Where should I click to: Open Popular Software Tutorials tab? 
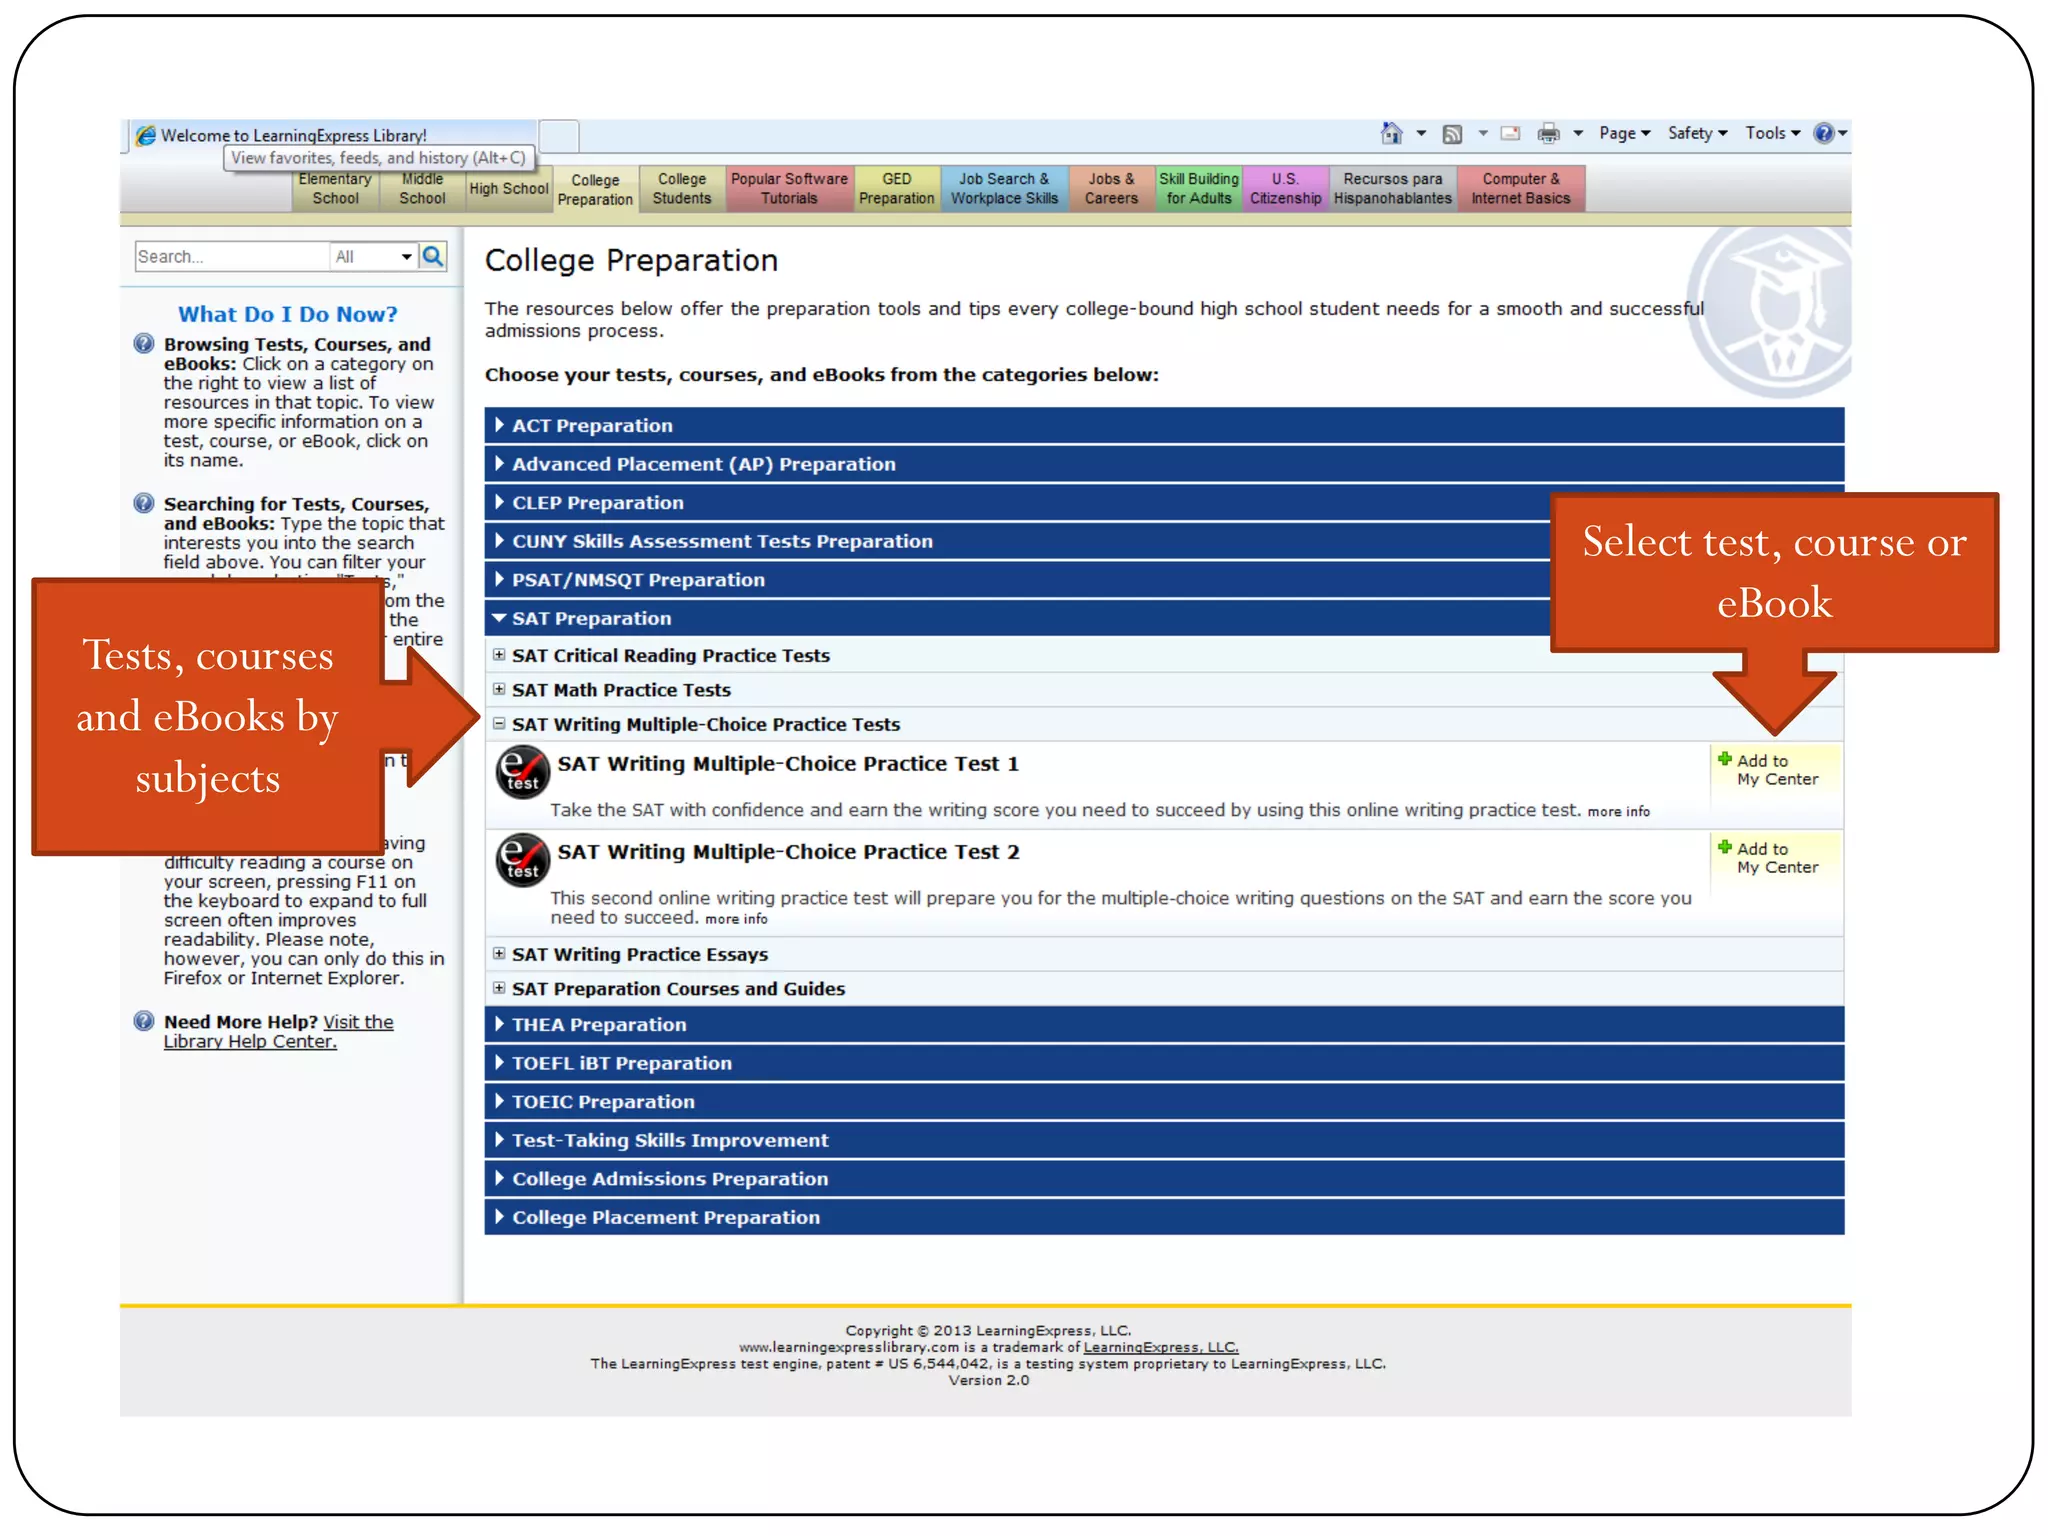click(x=789, y=189)
